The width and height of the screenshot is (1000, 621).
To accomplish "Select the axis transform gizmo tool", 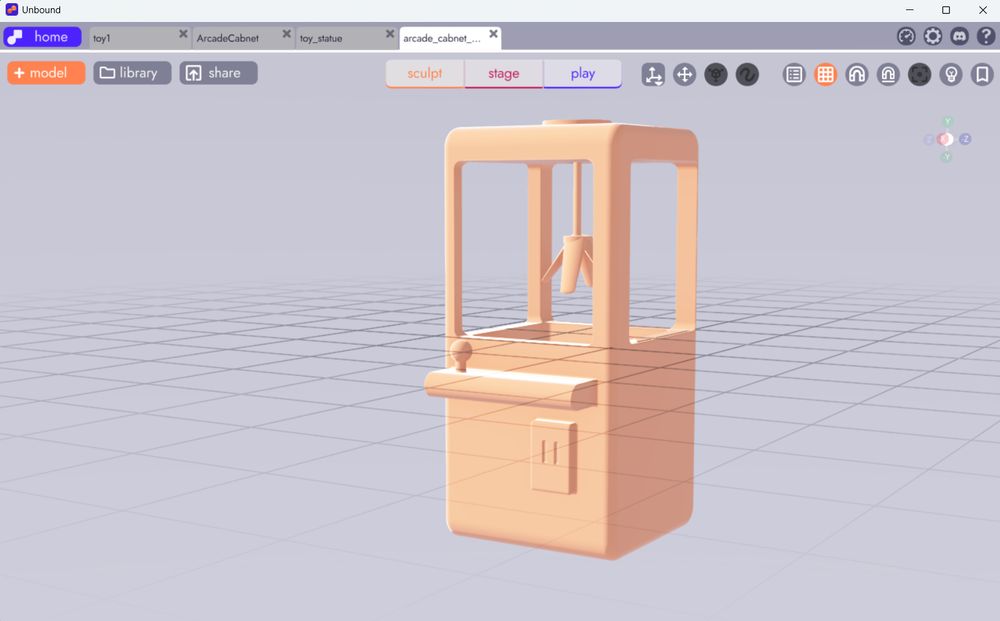I will (x=653, y=75).
